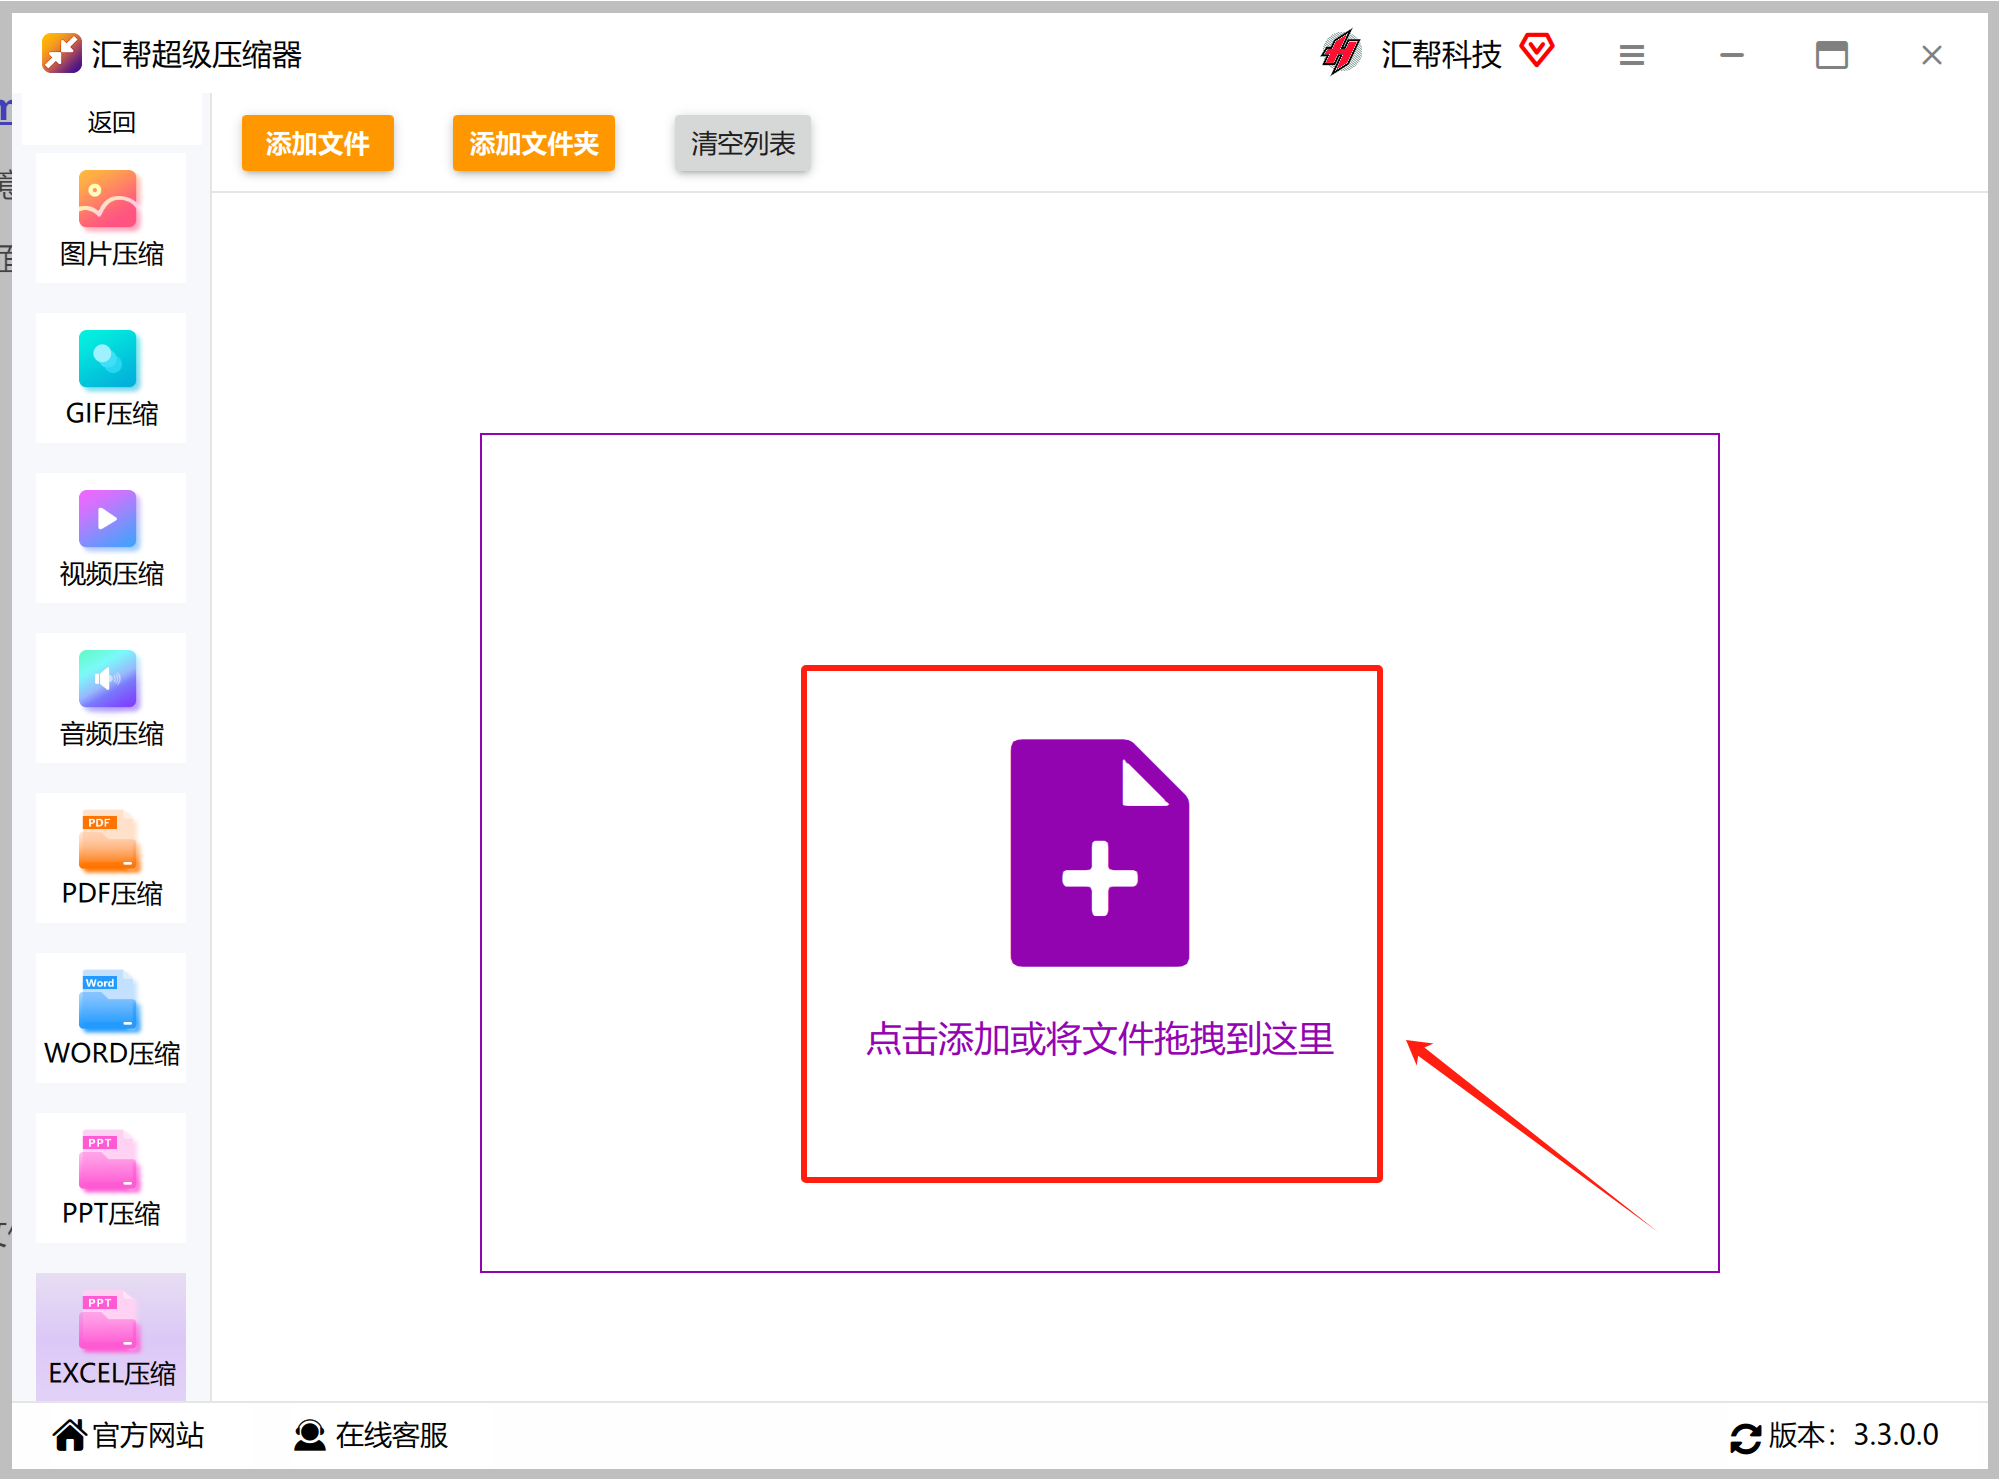Screen dimensions: 1999x1479
Task: Open the PPT压缩 compression tool
Action: [111, 1178]
